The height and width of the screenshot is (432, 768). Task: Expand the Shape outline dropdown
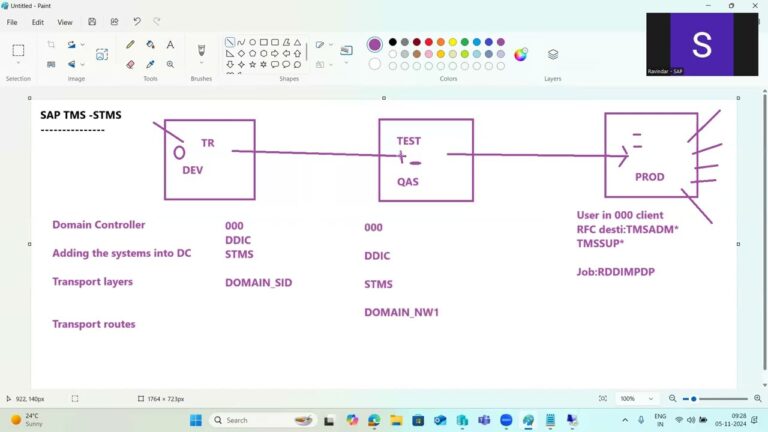[x=331, y=45]
